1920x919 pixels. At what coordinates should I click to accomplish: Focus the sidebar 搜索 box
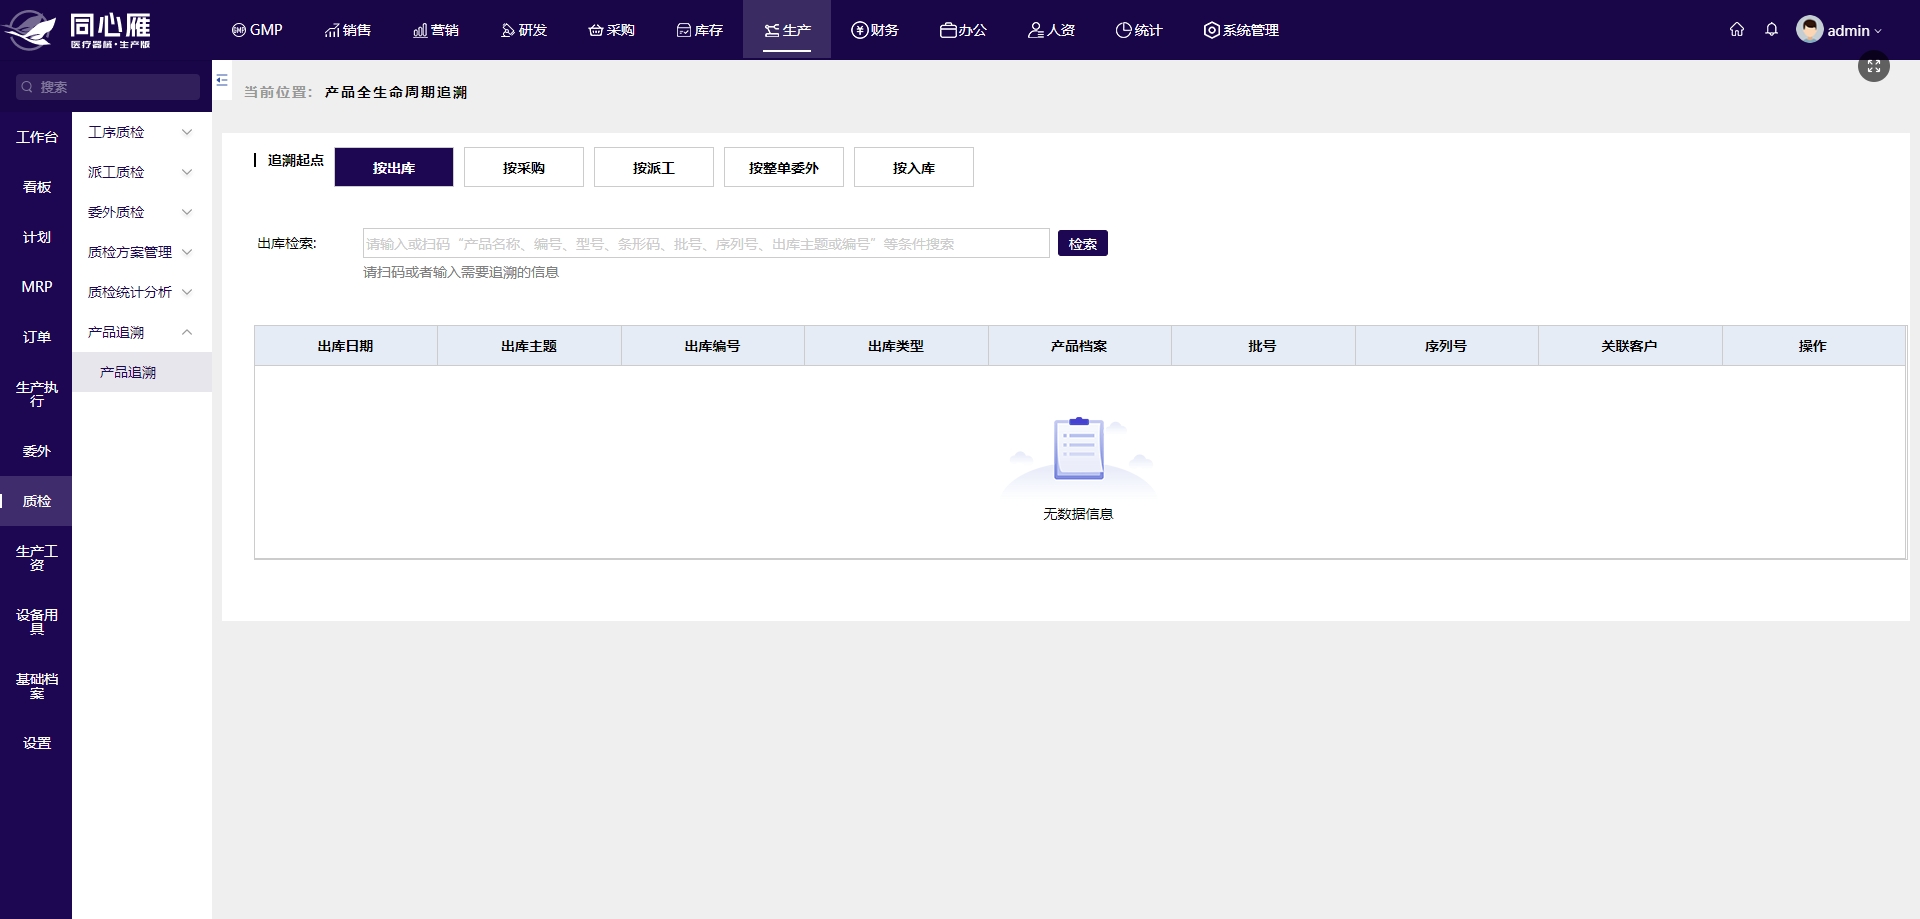click(x=108, y=87)
